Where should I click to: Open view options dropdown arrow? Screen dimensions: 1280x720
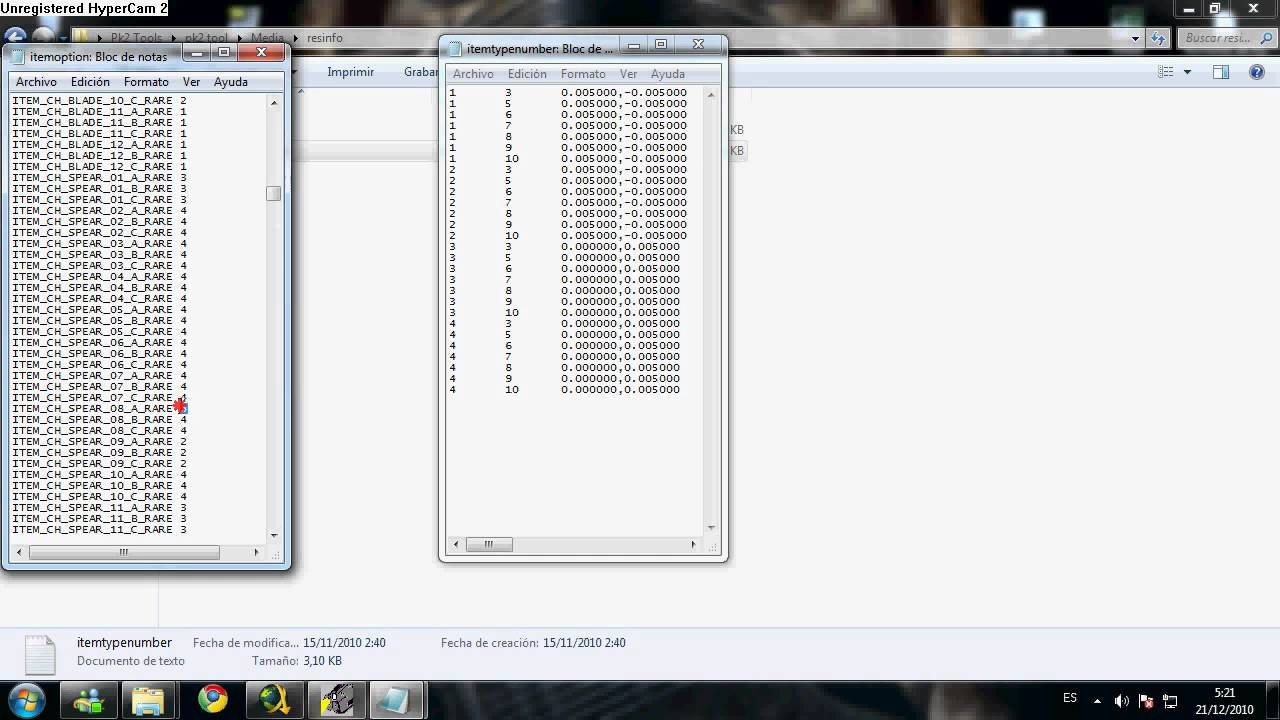tap(1188, 72)
